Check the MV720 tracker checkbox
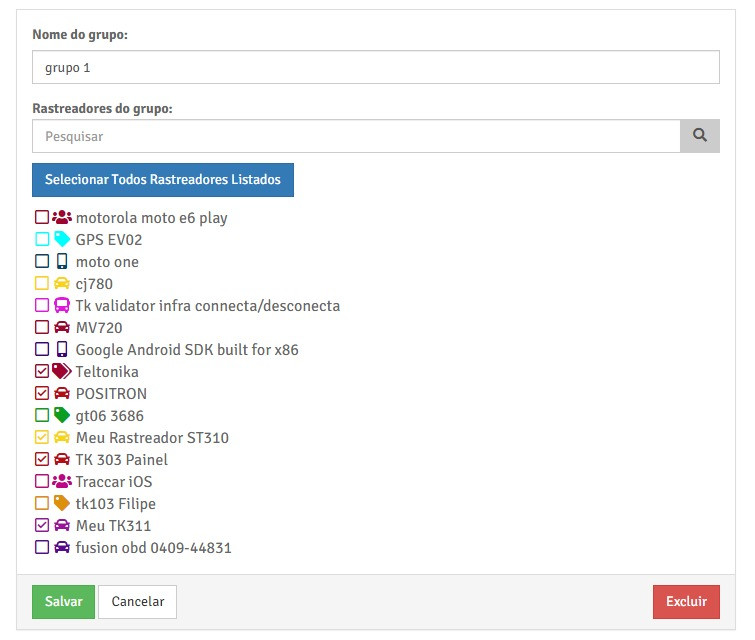Image resolution: width=755 pixels, height=640 pixels. click(42, 327)
